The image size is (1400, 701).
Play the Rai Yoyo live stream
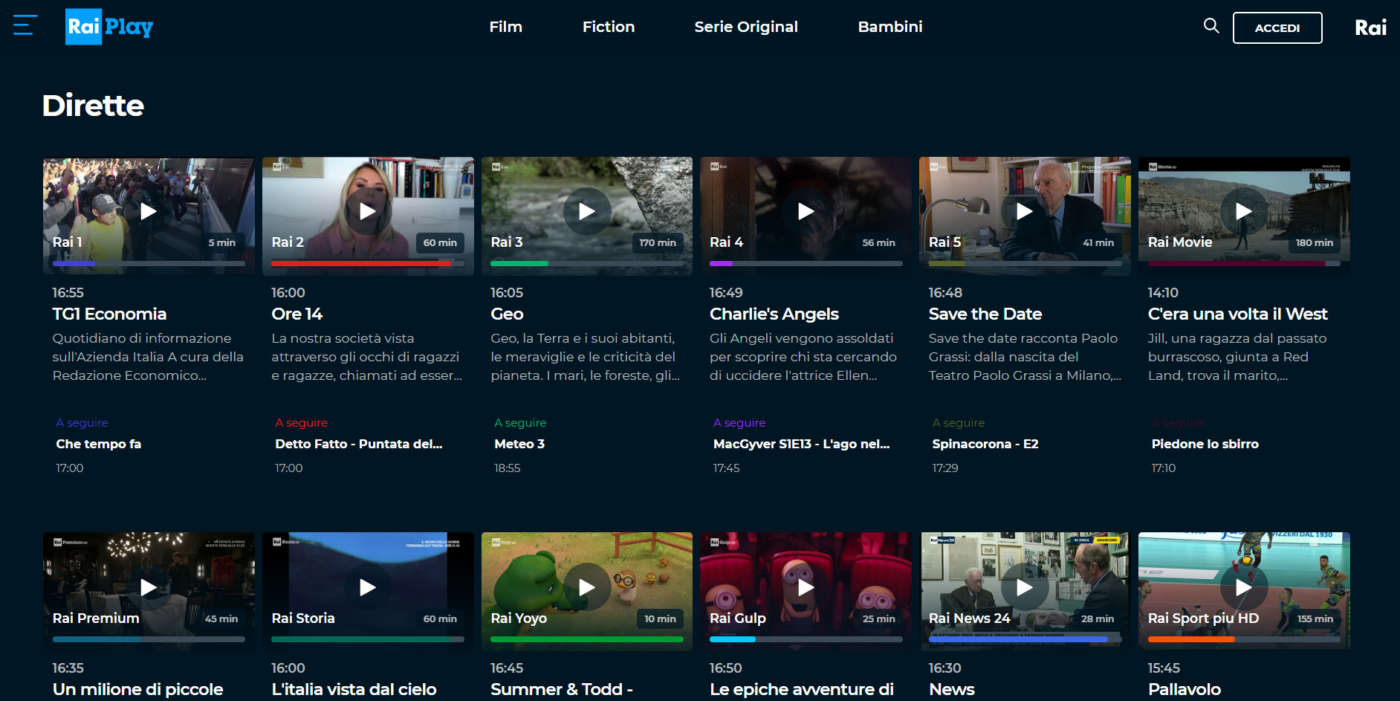tap(586, 587)
